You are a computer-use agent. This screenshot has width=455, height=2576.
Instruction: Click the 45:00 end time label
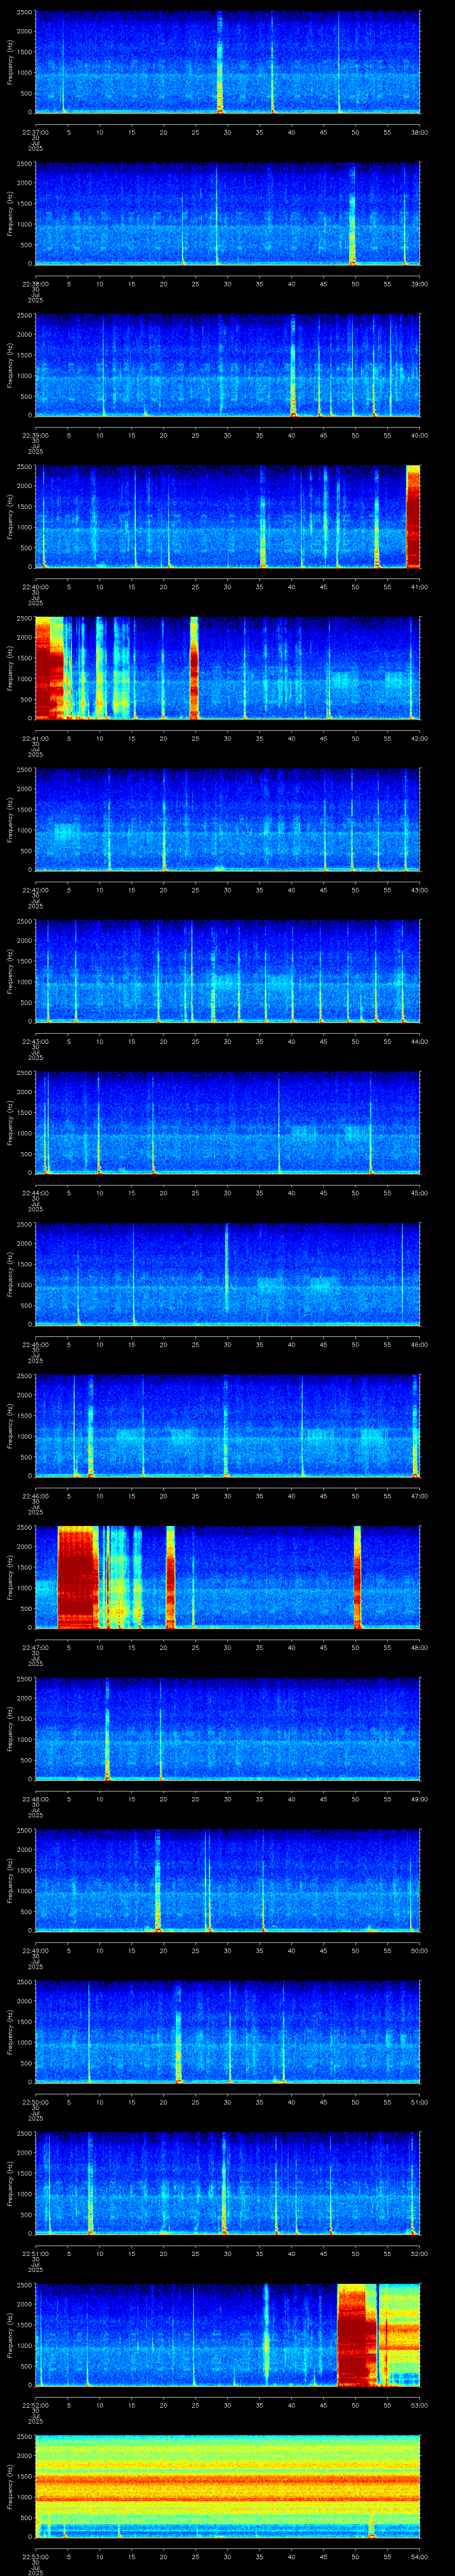click(419, 1193)
